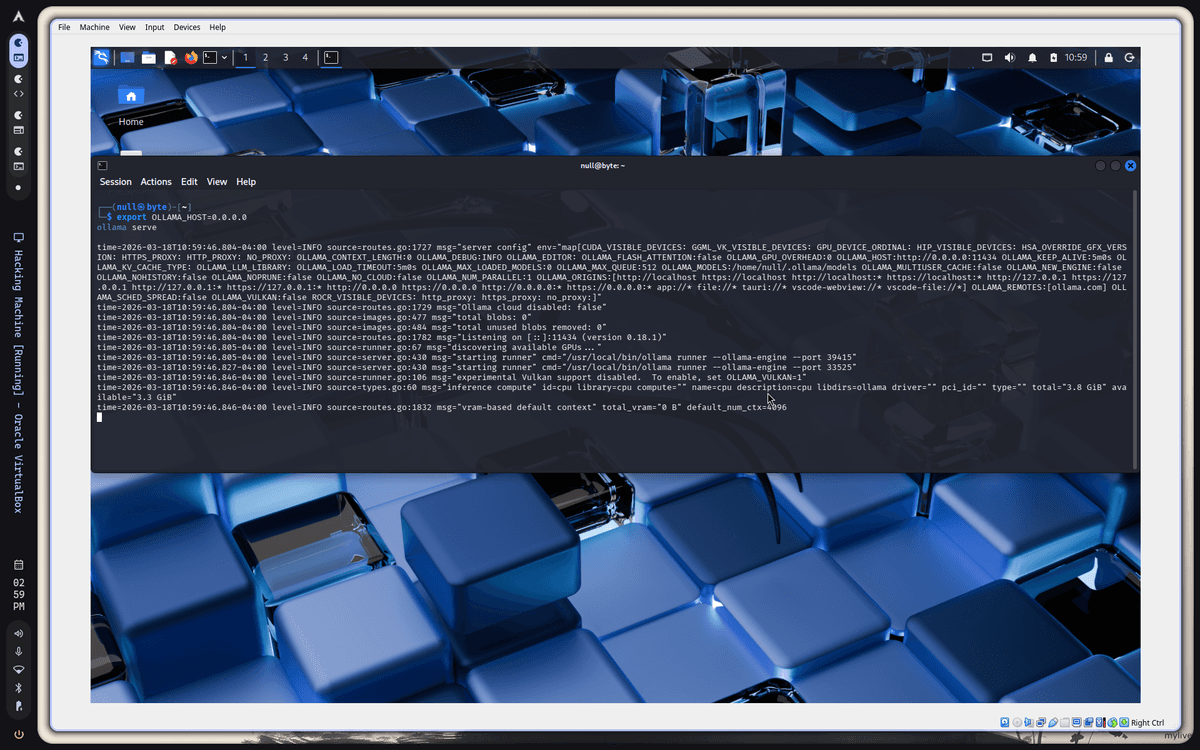Click the VirtualBox display status icon
Viewport: 1200px width, 750px height.
tap(1077, 722)
